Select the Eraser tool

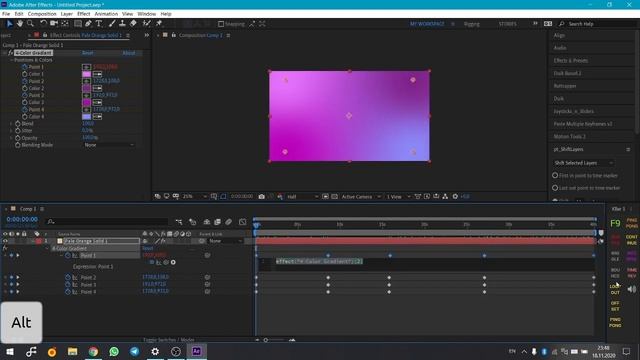133,24
